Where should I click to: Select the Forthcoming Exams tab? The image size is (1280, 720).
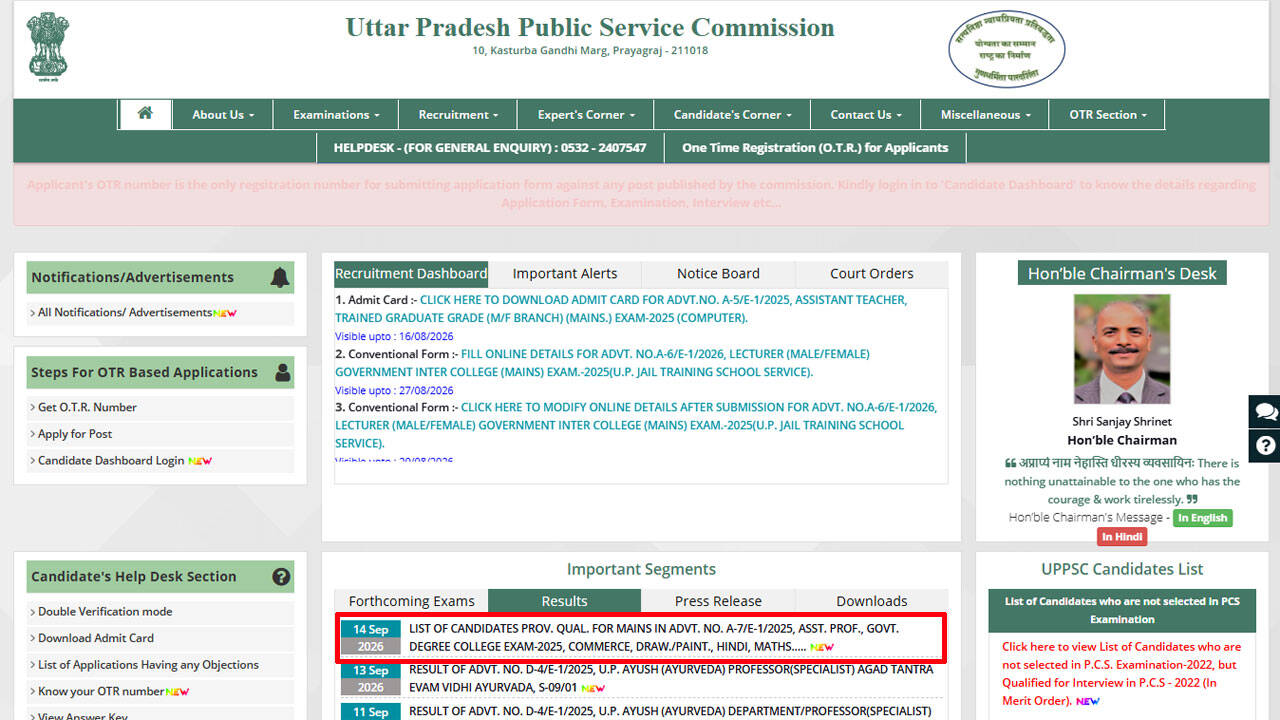(411, 601)
